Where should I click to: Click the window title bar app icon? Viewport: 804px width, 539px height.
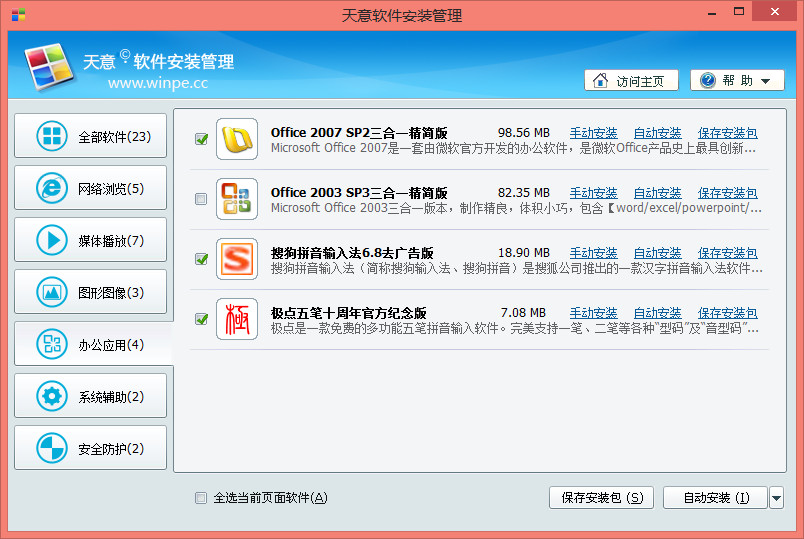[18, 15]
